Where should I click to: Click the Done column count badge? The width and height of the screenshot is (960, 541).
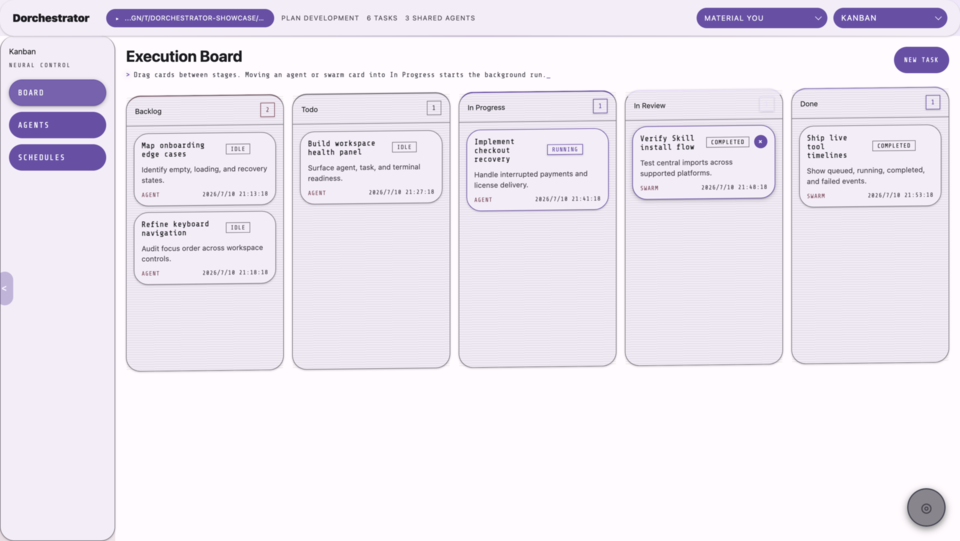[x=932, y=102]
